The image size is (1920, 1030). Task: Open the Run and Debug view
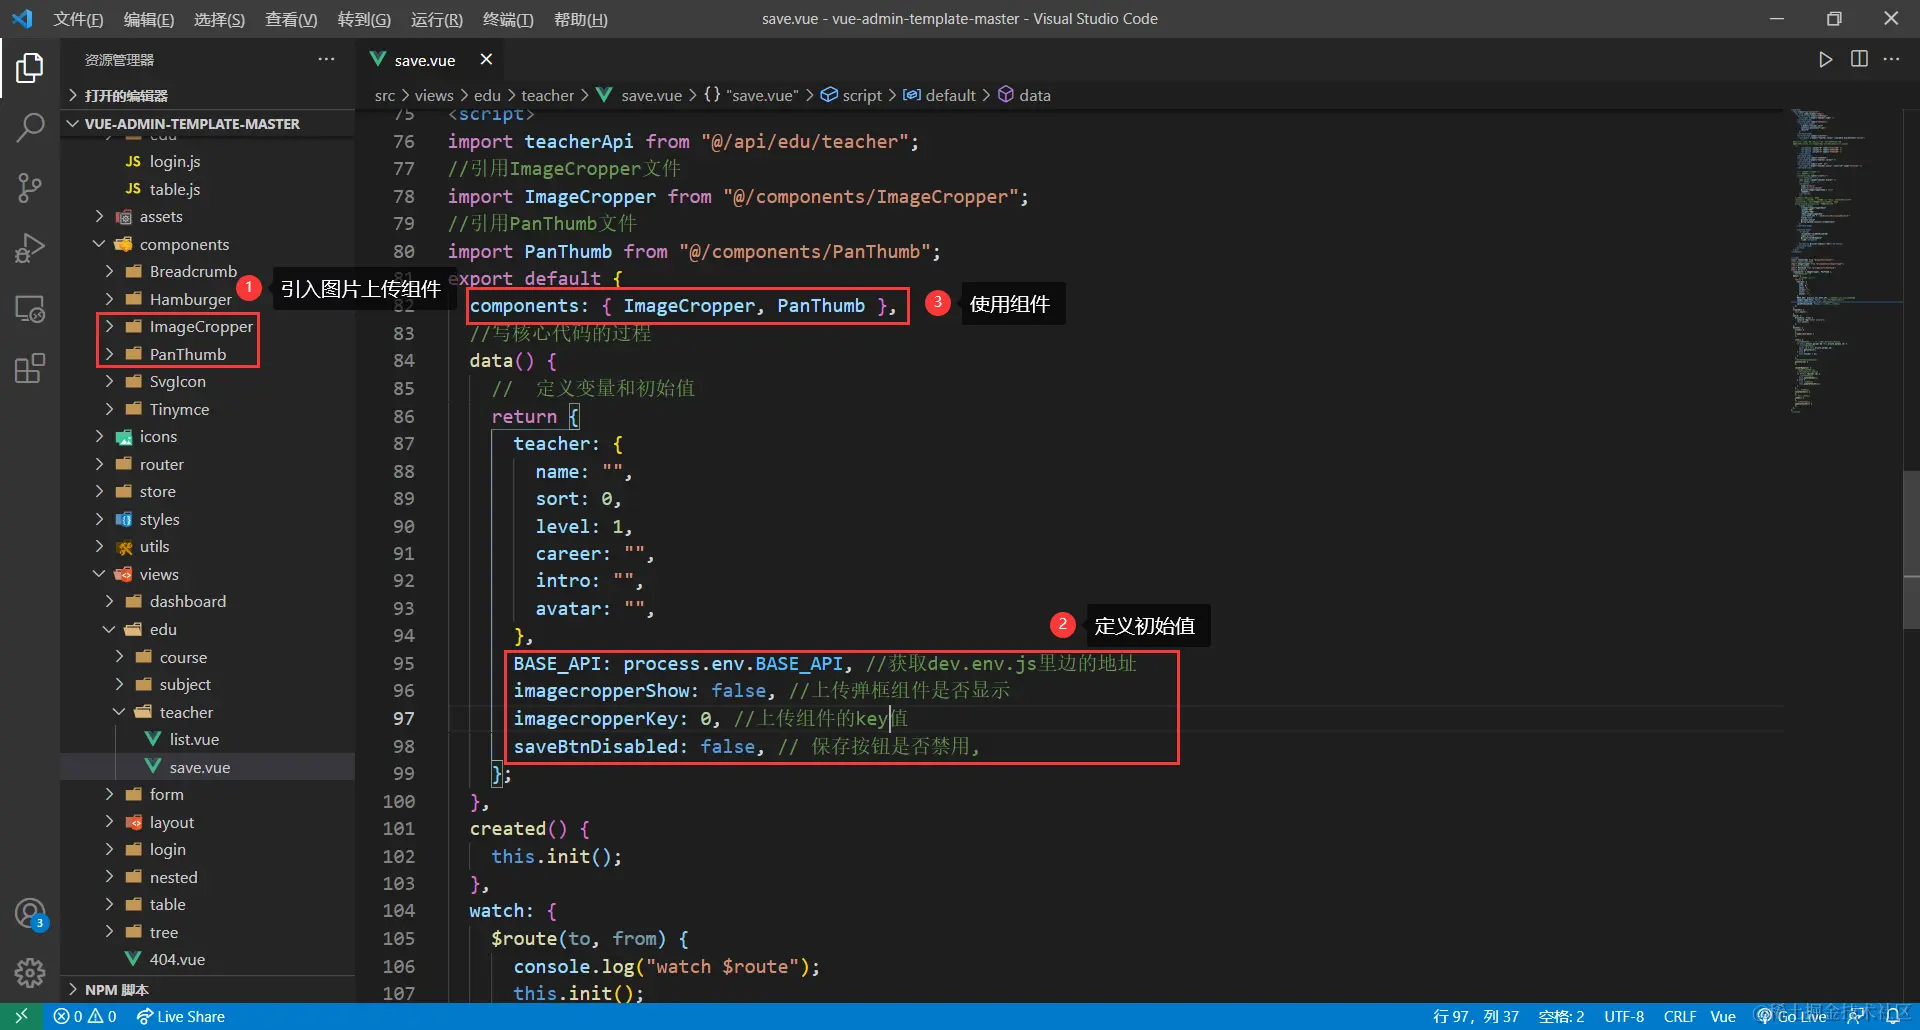click(30, 248)
